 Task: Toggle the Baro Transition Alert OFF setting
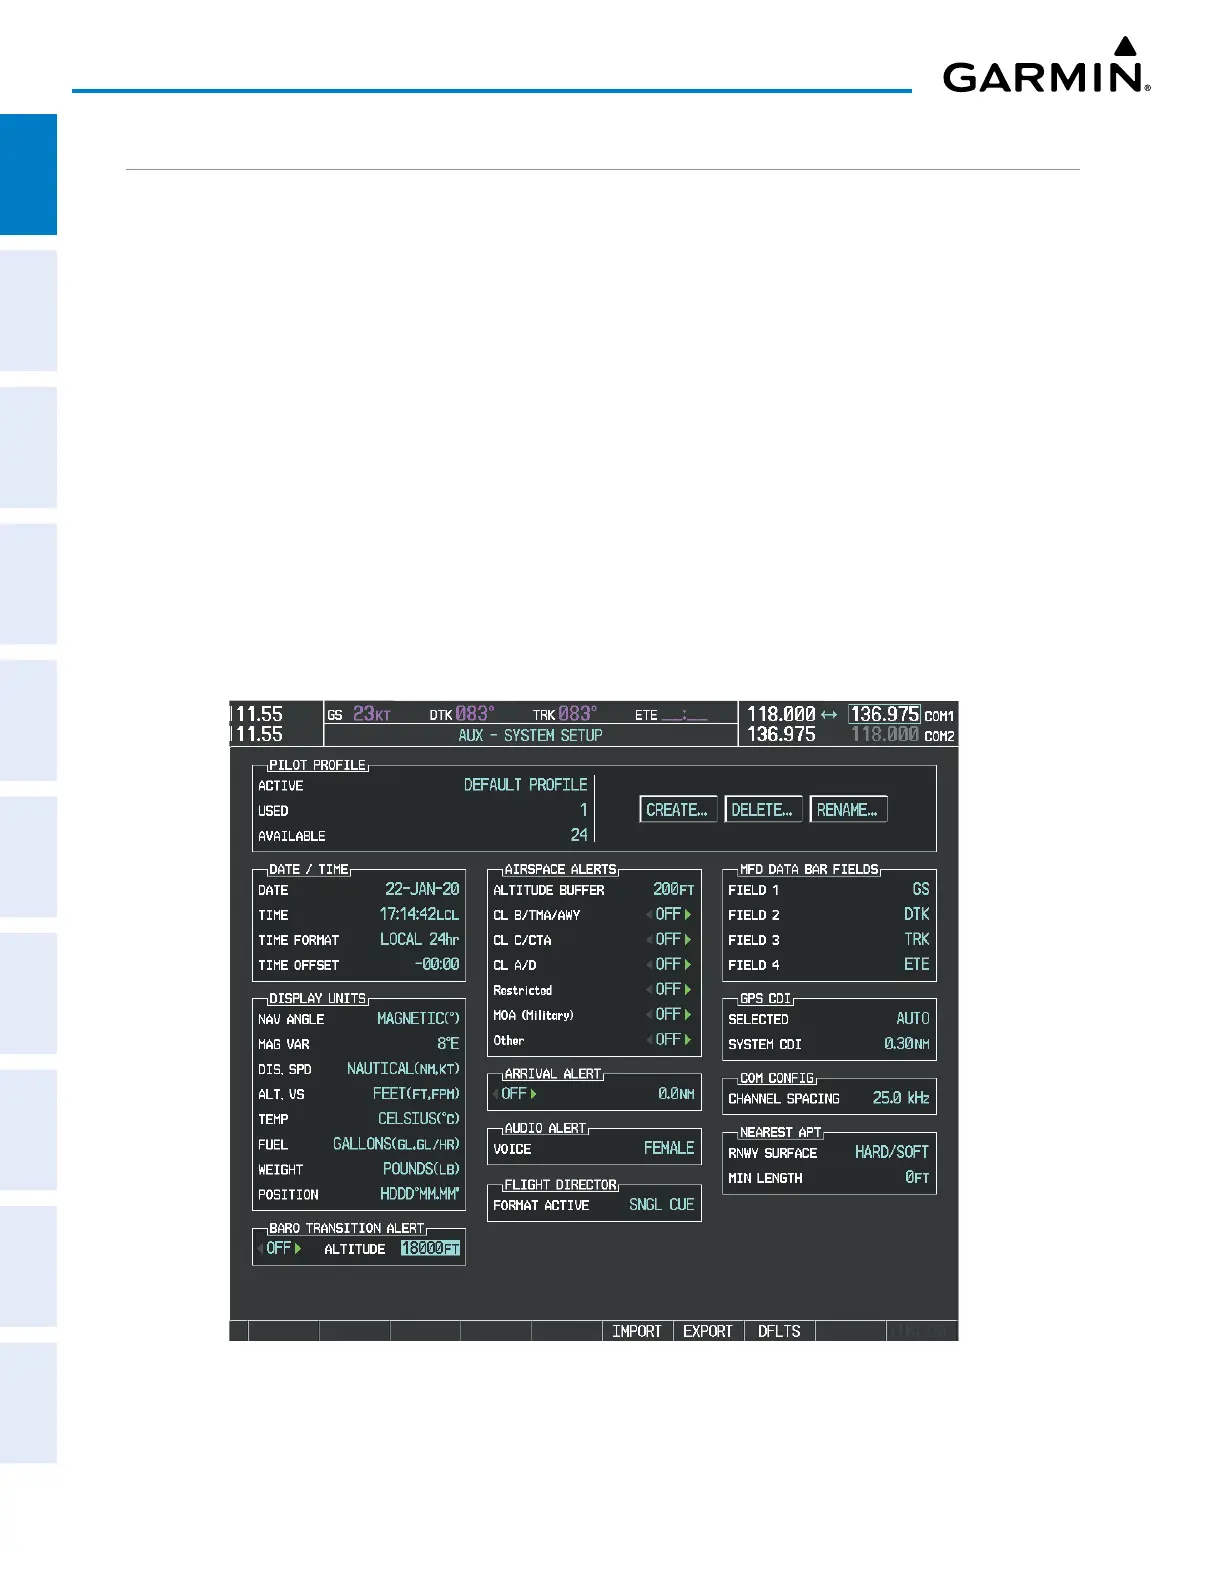tap(280, 1248)
